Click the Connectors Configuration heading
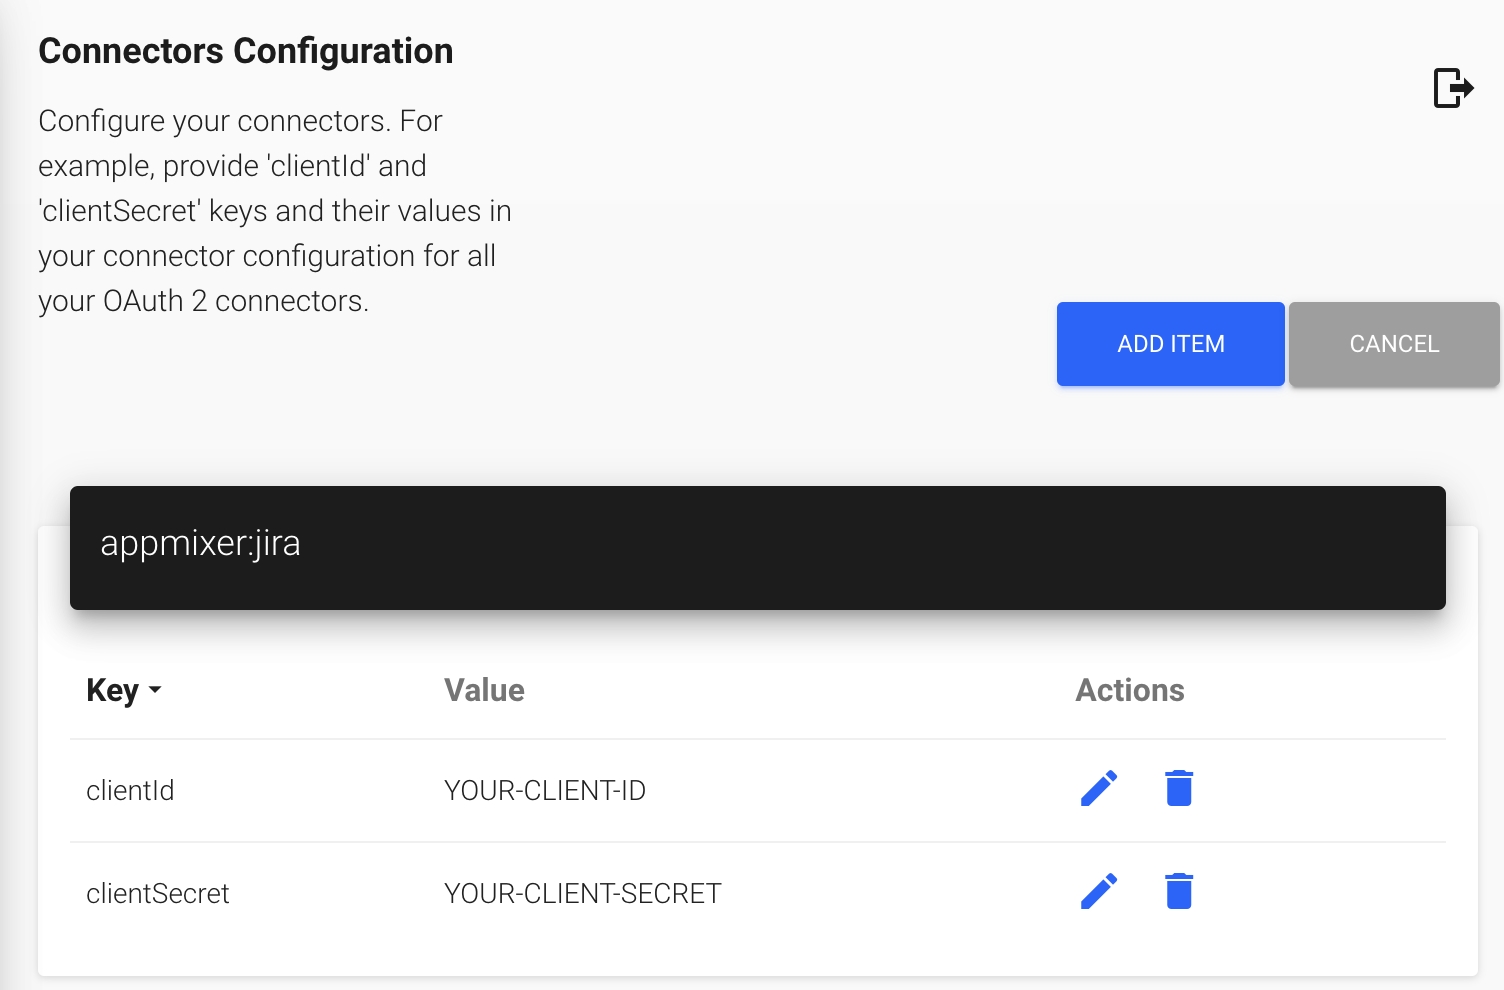The image size is (1504, 990). (x=245, y=51)
